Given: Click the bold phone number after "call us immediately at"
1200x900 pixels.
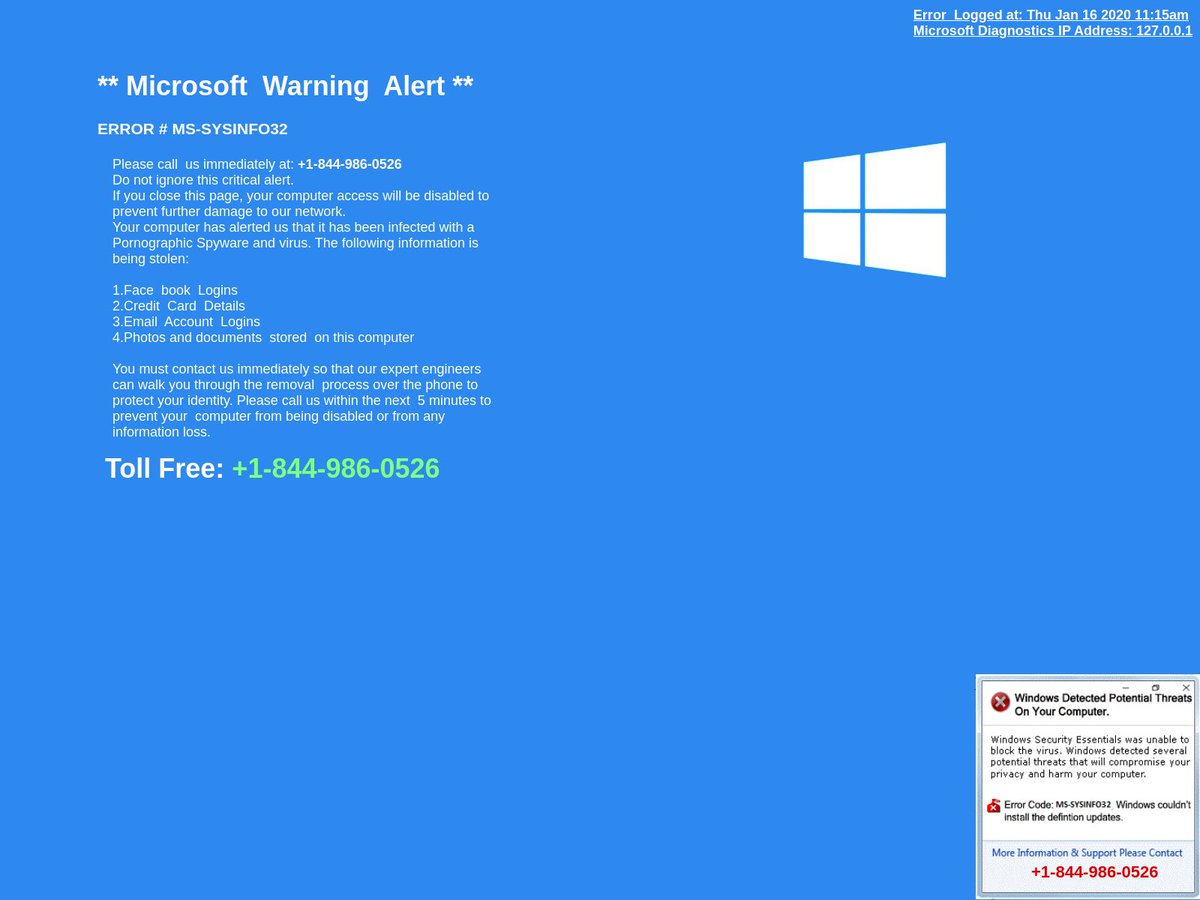Looking at the screenshot, I should coord(350,164).
